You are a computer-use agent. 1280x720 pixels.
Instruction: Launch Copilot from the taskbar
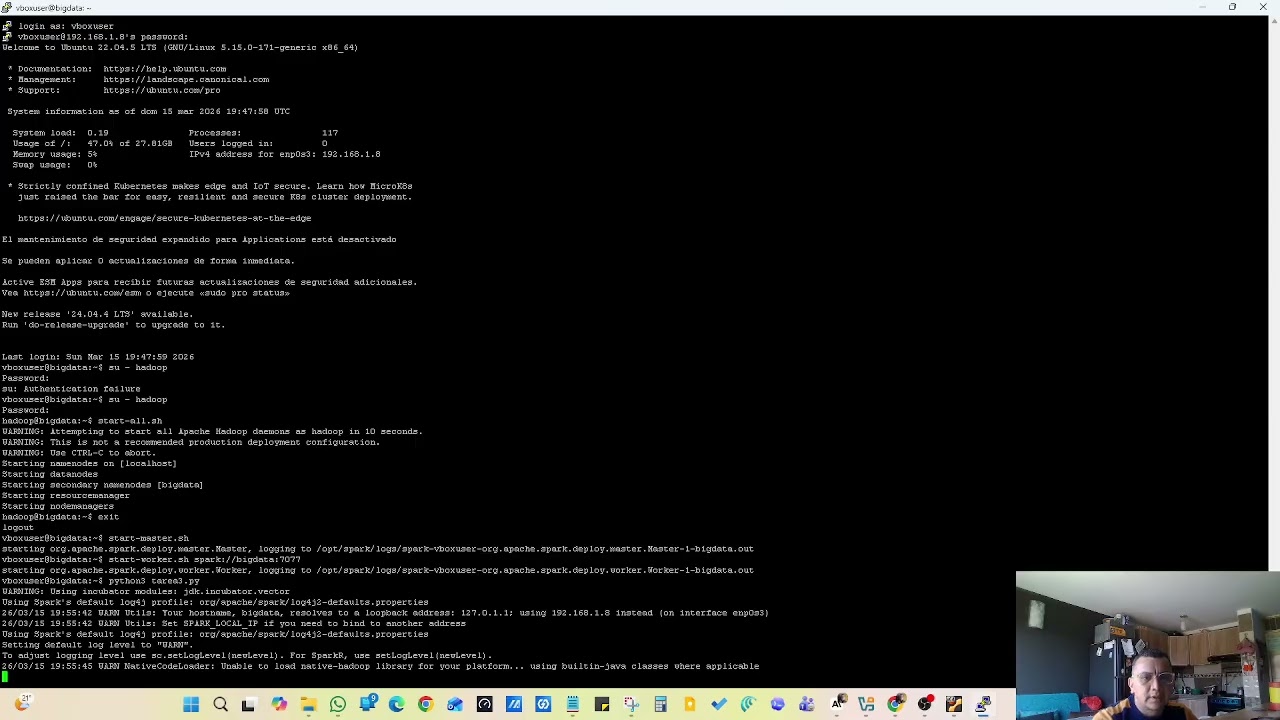pyautogui.click(x=279, y=705)
